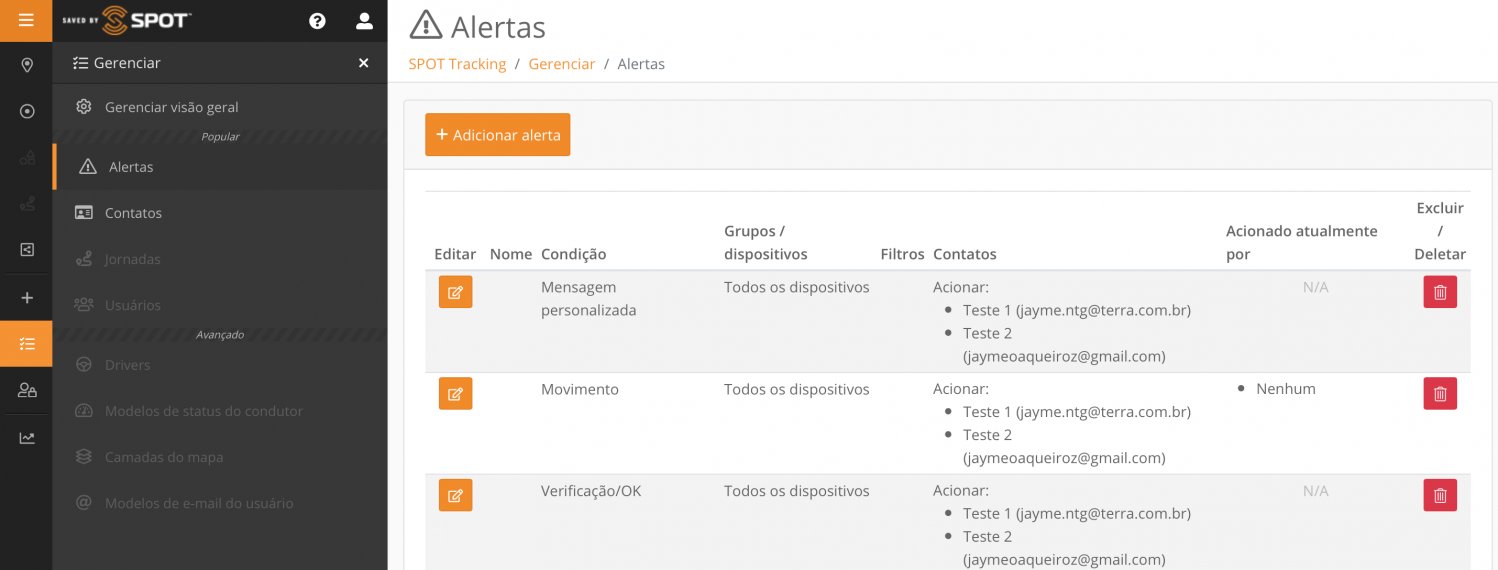Open the user lock sidebar icon
This screenshot has width=1498, height=570.
coord(27,390)
